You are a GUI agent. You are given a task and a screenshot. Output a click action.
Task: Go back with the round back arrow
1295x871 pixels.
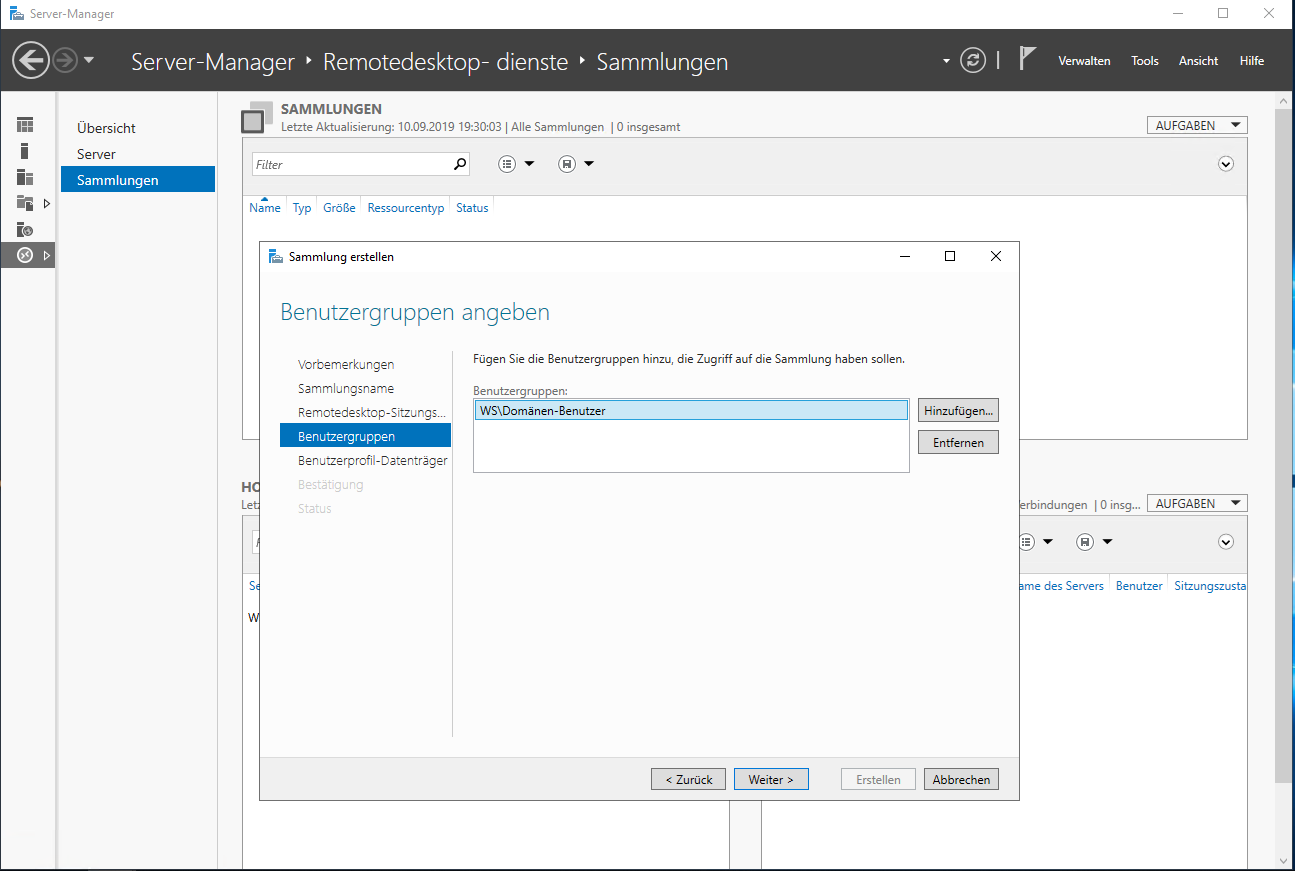(31, 61)
